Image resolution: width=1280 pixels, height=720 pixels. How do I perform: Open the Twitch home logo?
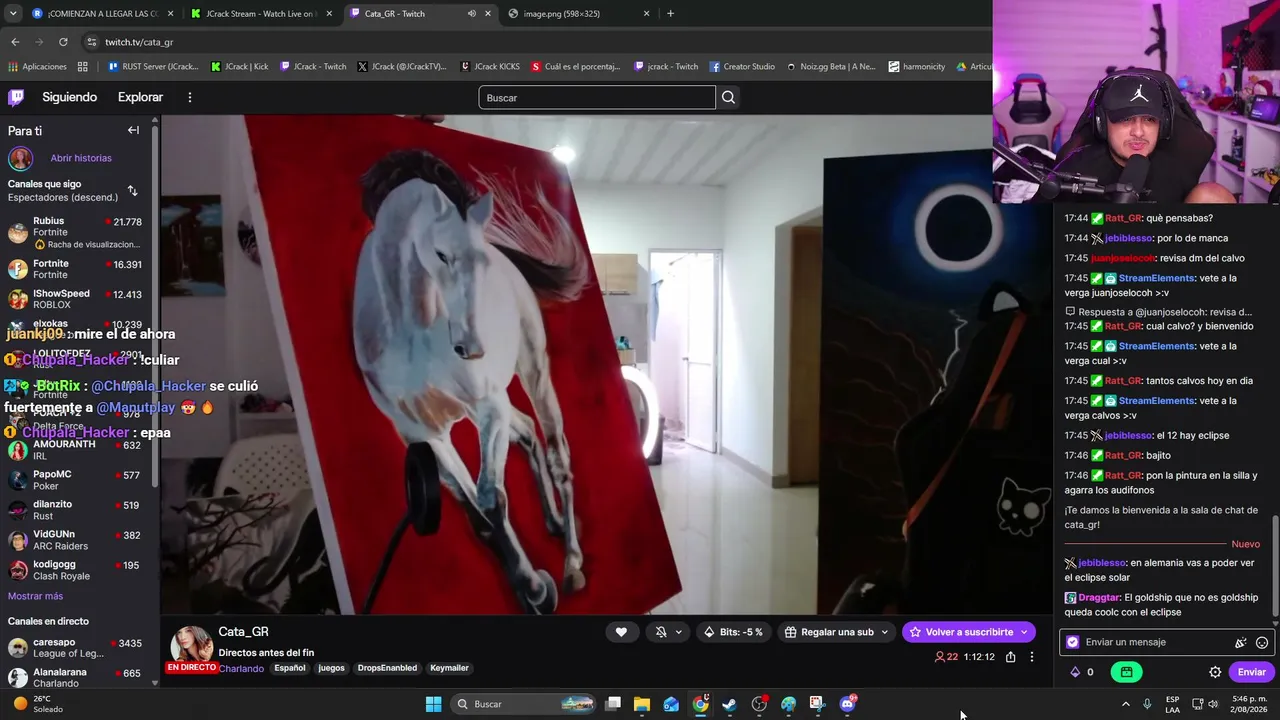[x=16, y=97]
